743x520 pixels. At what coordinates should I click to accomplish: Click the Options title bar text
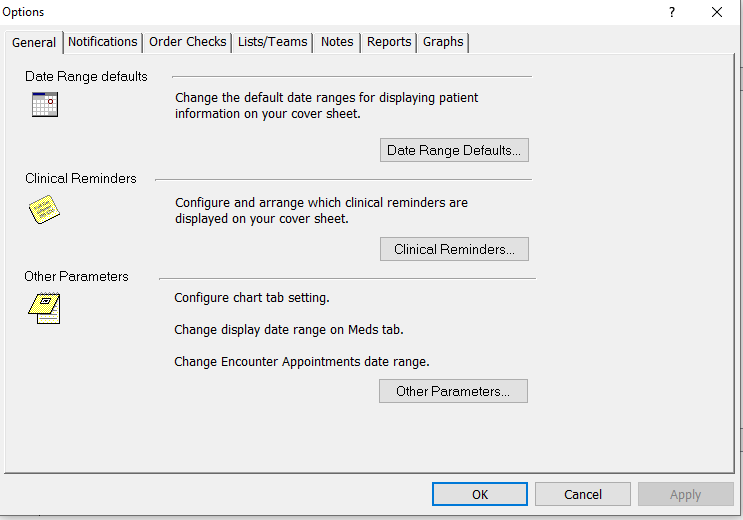pyautogui.click(x=23, y=12)
